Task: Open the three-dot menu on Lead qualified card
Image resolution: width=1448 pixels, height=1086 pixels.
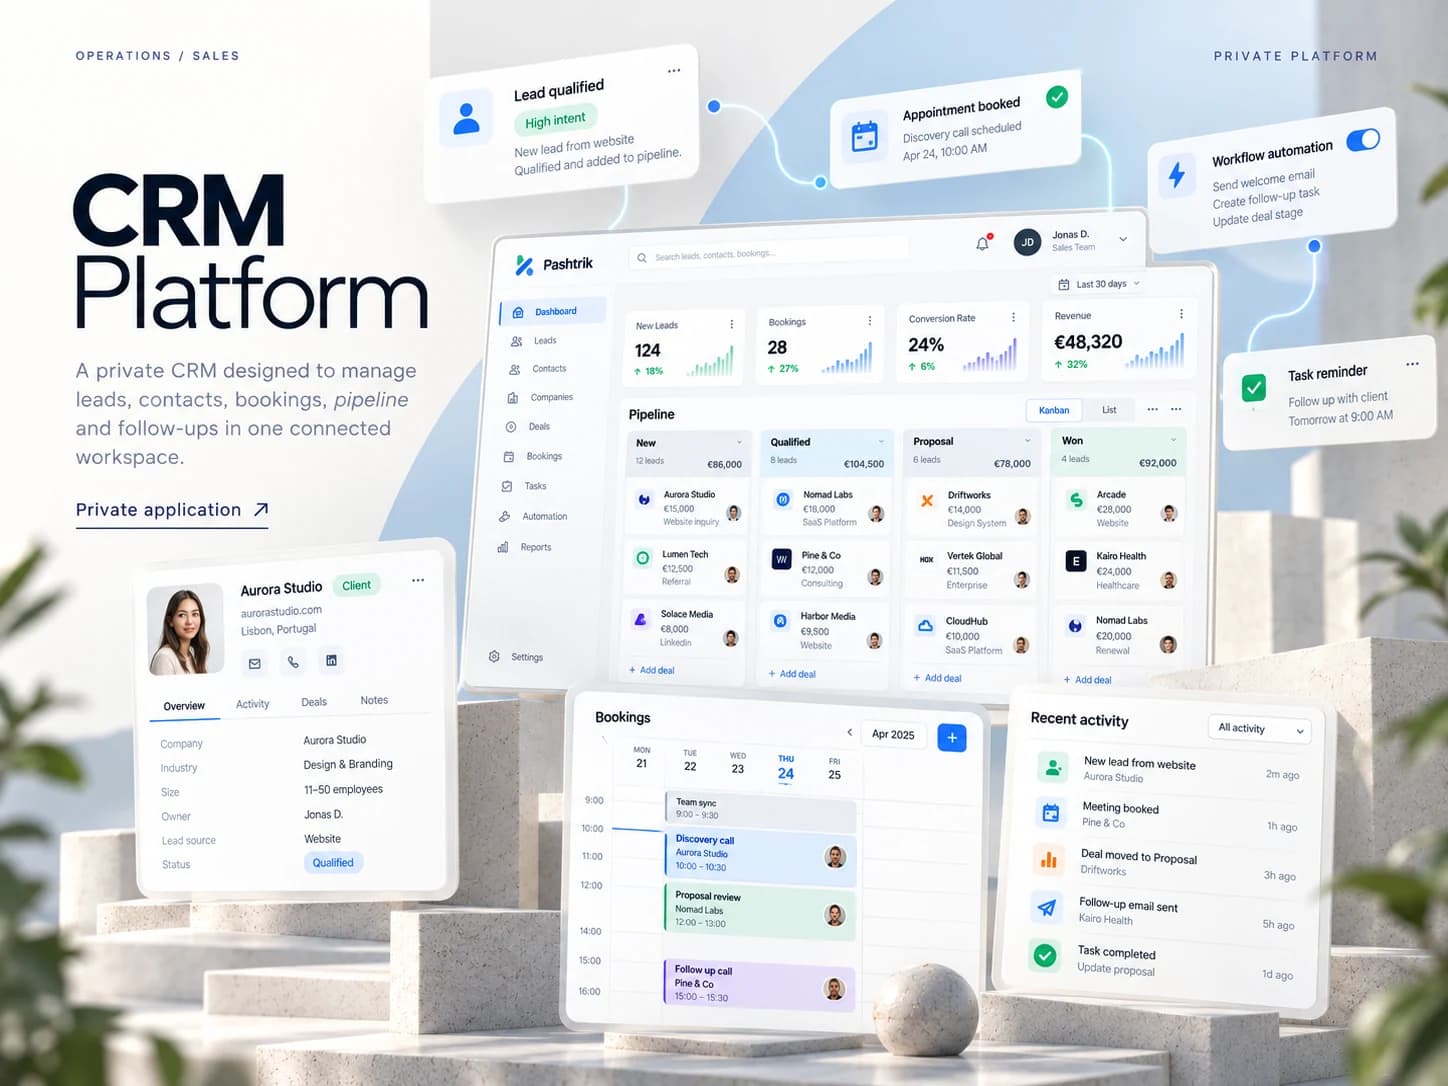Action: (674, 71)
